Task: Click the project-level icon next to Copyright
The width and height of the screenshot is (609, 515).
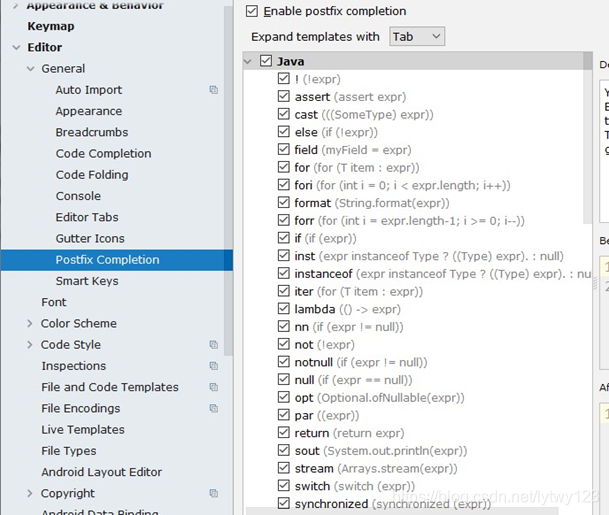Action: [x=214, y=493]
